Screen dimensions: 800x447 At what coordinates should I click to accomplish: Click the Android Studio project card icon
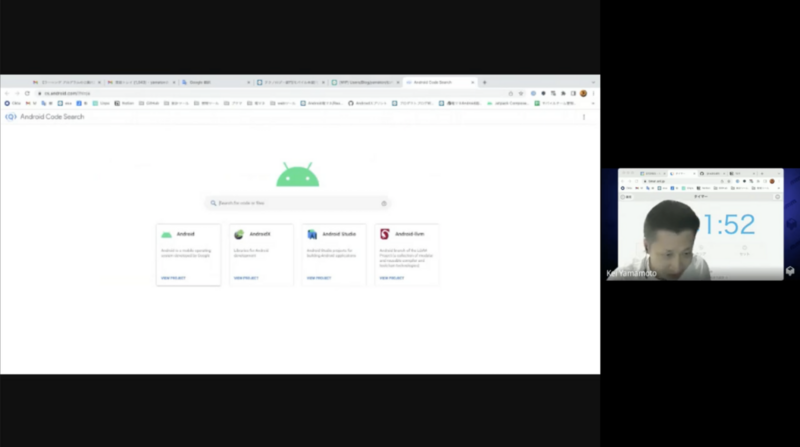coord(312,234)
